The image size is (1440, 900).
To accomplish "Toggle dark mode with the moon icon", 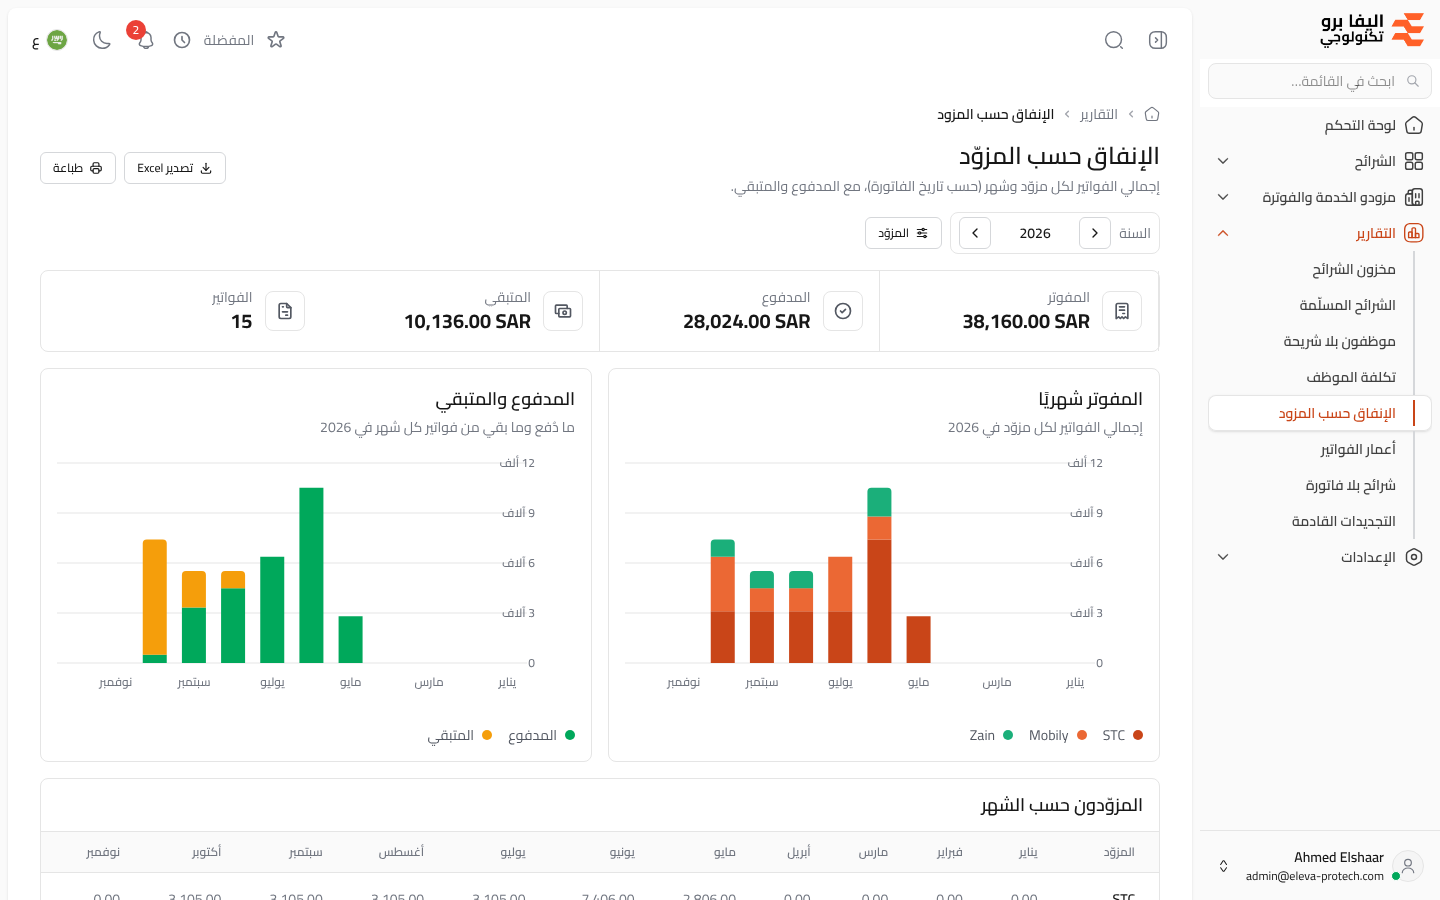I will pyautogui.click(x=101, y=40).
